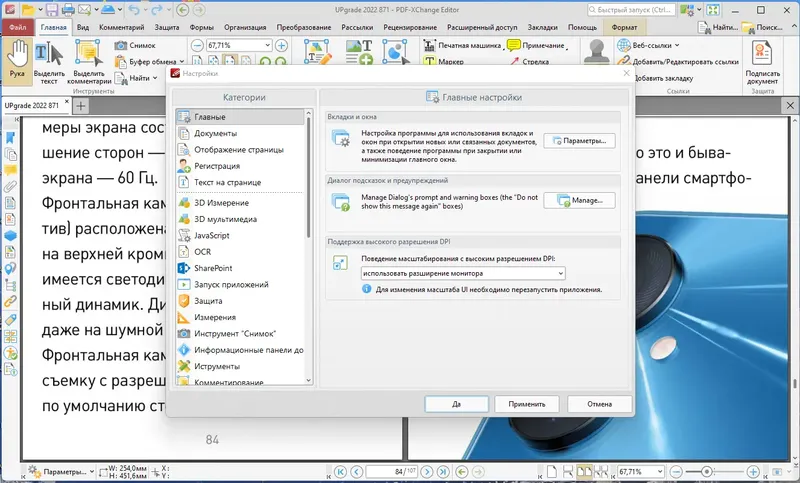The height and width of the screenshot is (483, 800).
Task: Go to next page button in status bar
Action: tap(427, 472)
